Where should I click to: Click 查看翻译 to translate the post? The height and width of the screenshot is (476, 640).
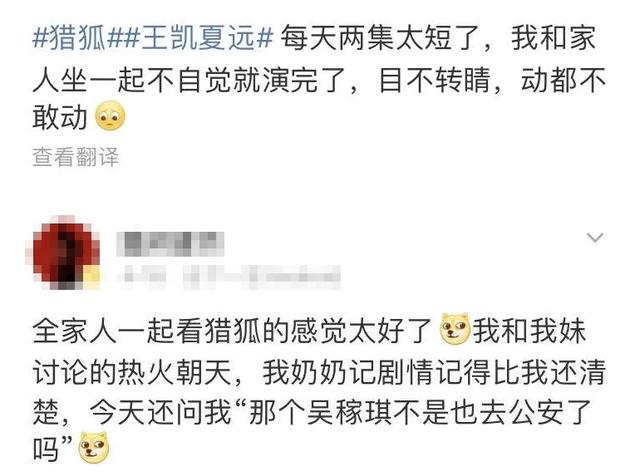pos(76,157)
